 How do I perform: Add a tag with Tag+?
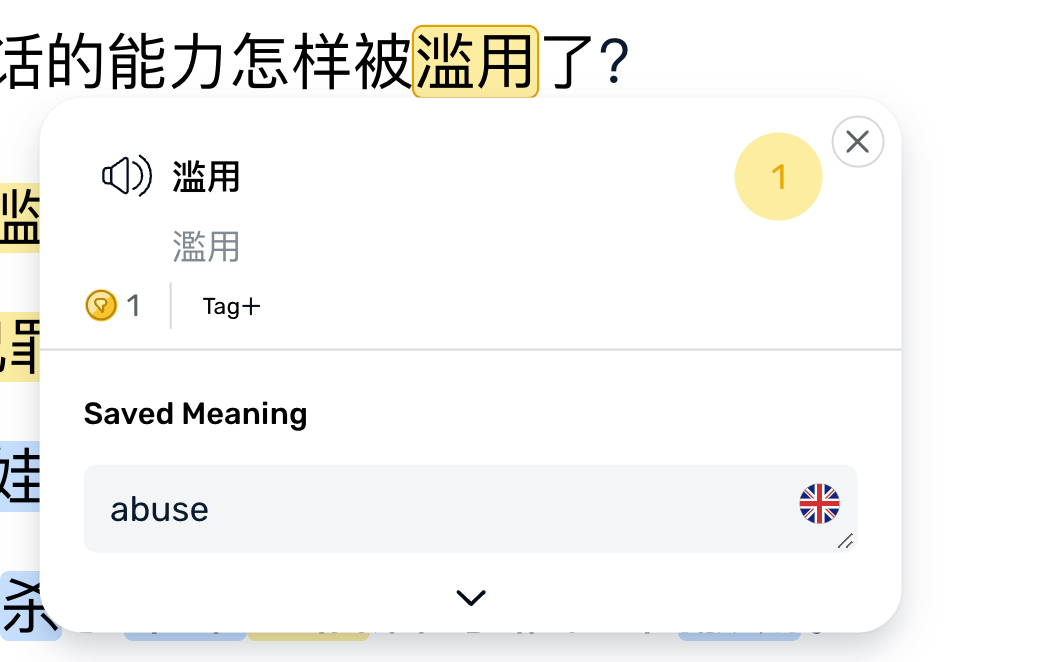(231, 306)
